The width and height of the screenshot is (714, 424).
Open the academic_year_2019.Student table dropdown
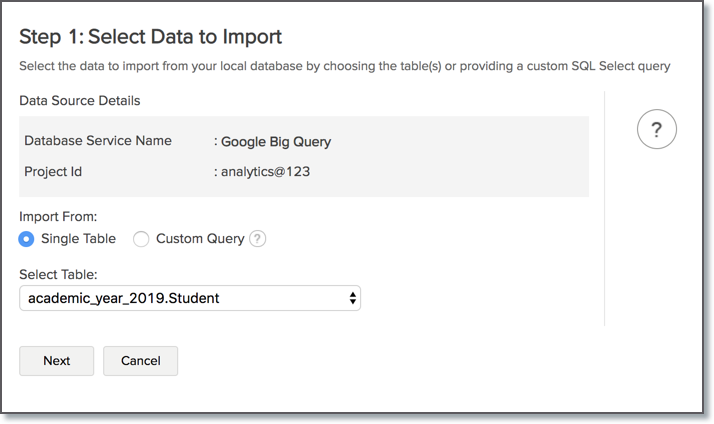190,298
